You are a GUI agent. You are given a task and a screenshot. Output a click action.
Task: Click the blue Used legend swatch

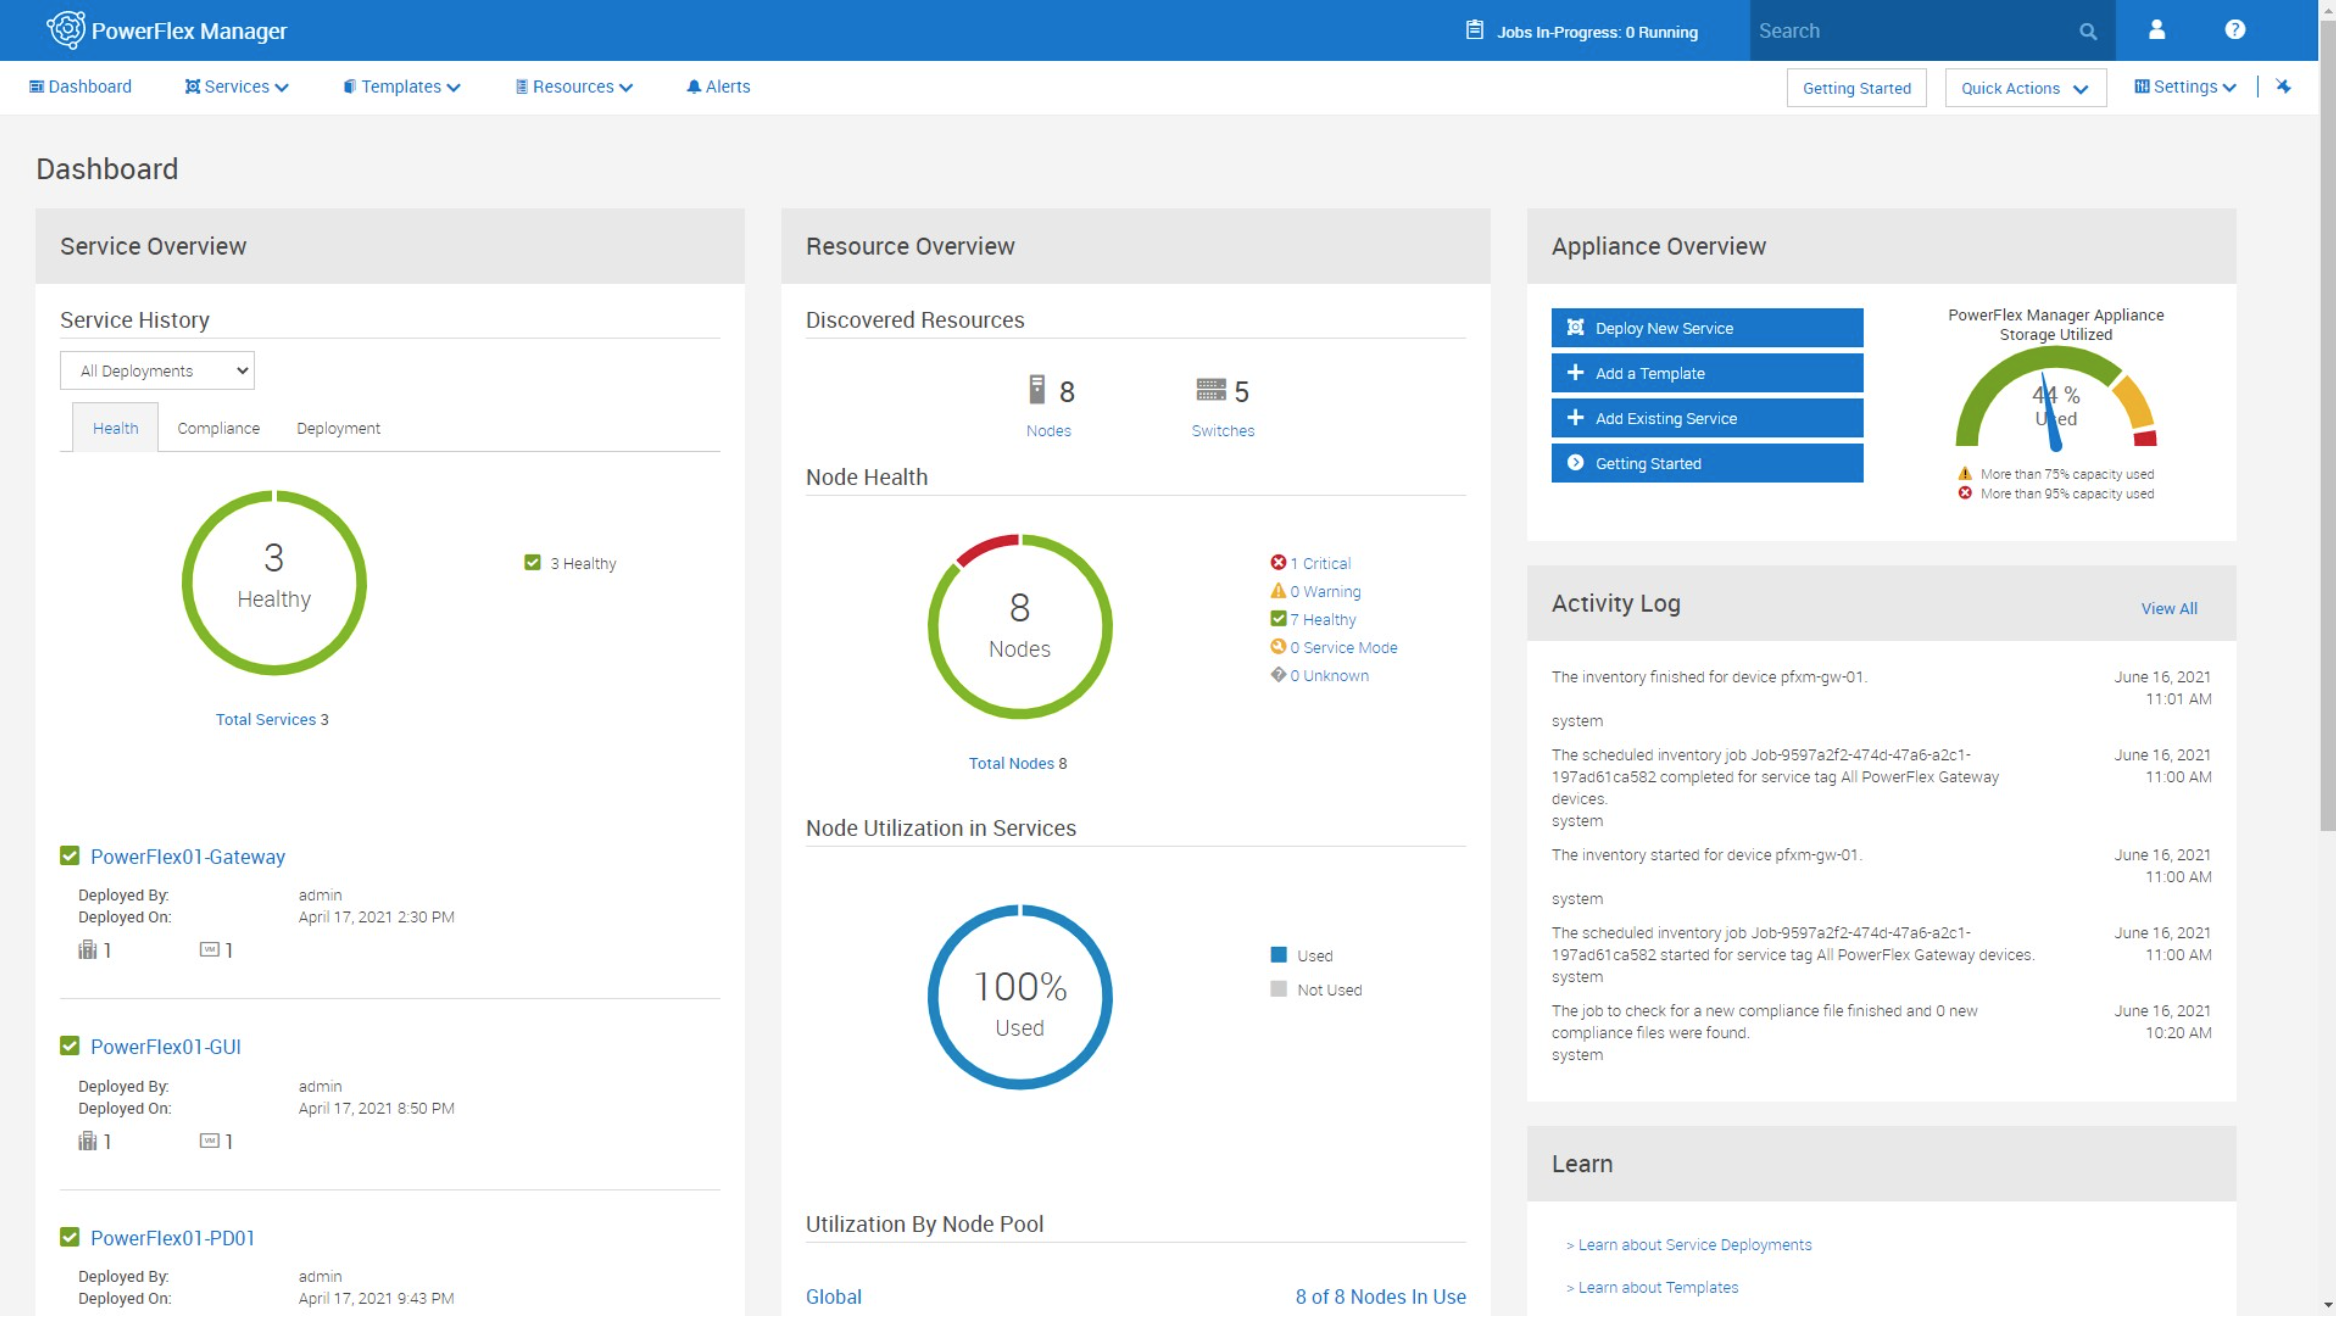[1278, 955]
